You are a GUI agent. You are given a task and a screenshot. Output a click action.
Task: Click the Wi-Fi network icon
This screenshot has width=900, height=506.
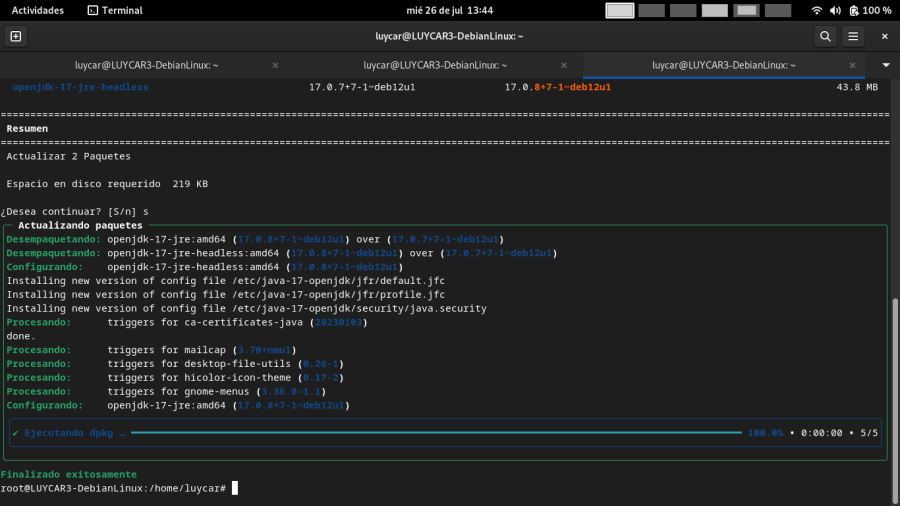point(817,10)
